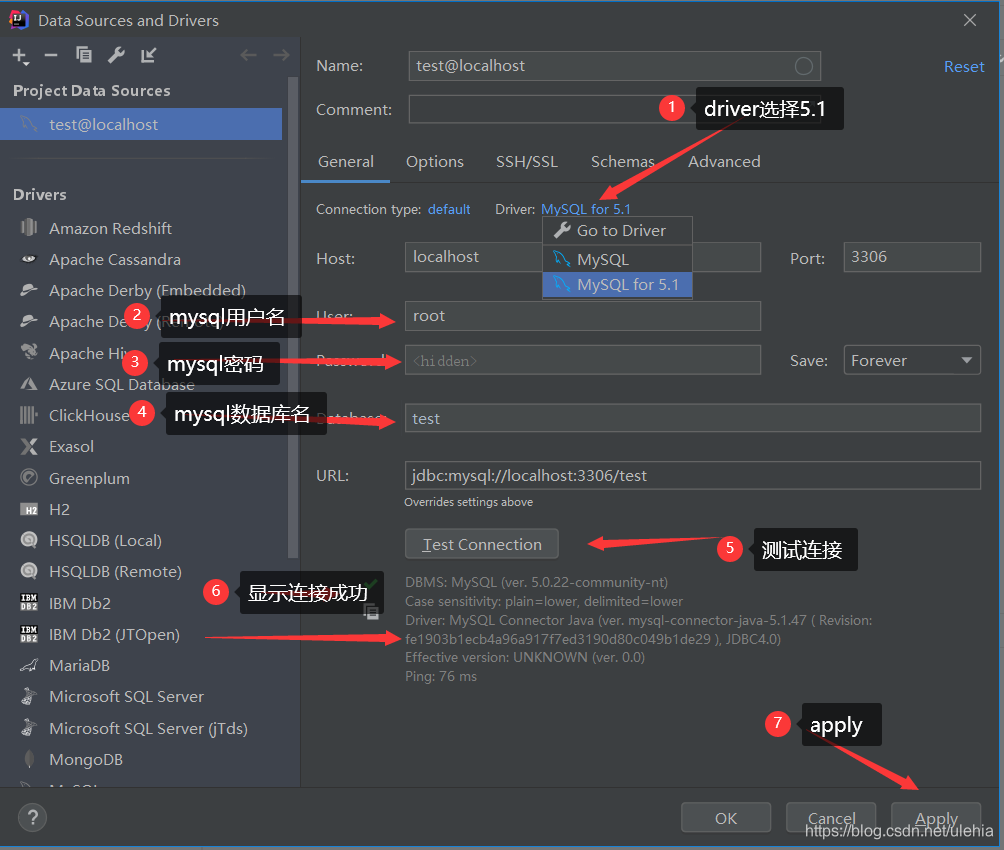1004x850 pixels.
Task: Click the MongoDB driver icon
Action: pyautogui.click(x=29, y=759)
